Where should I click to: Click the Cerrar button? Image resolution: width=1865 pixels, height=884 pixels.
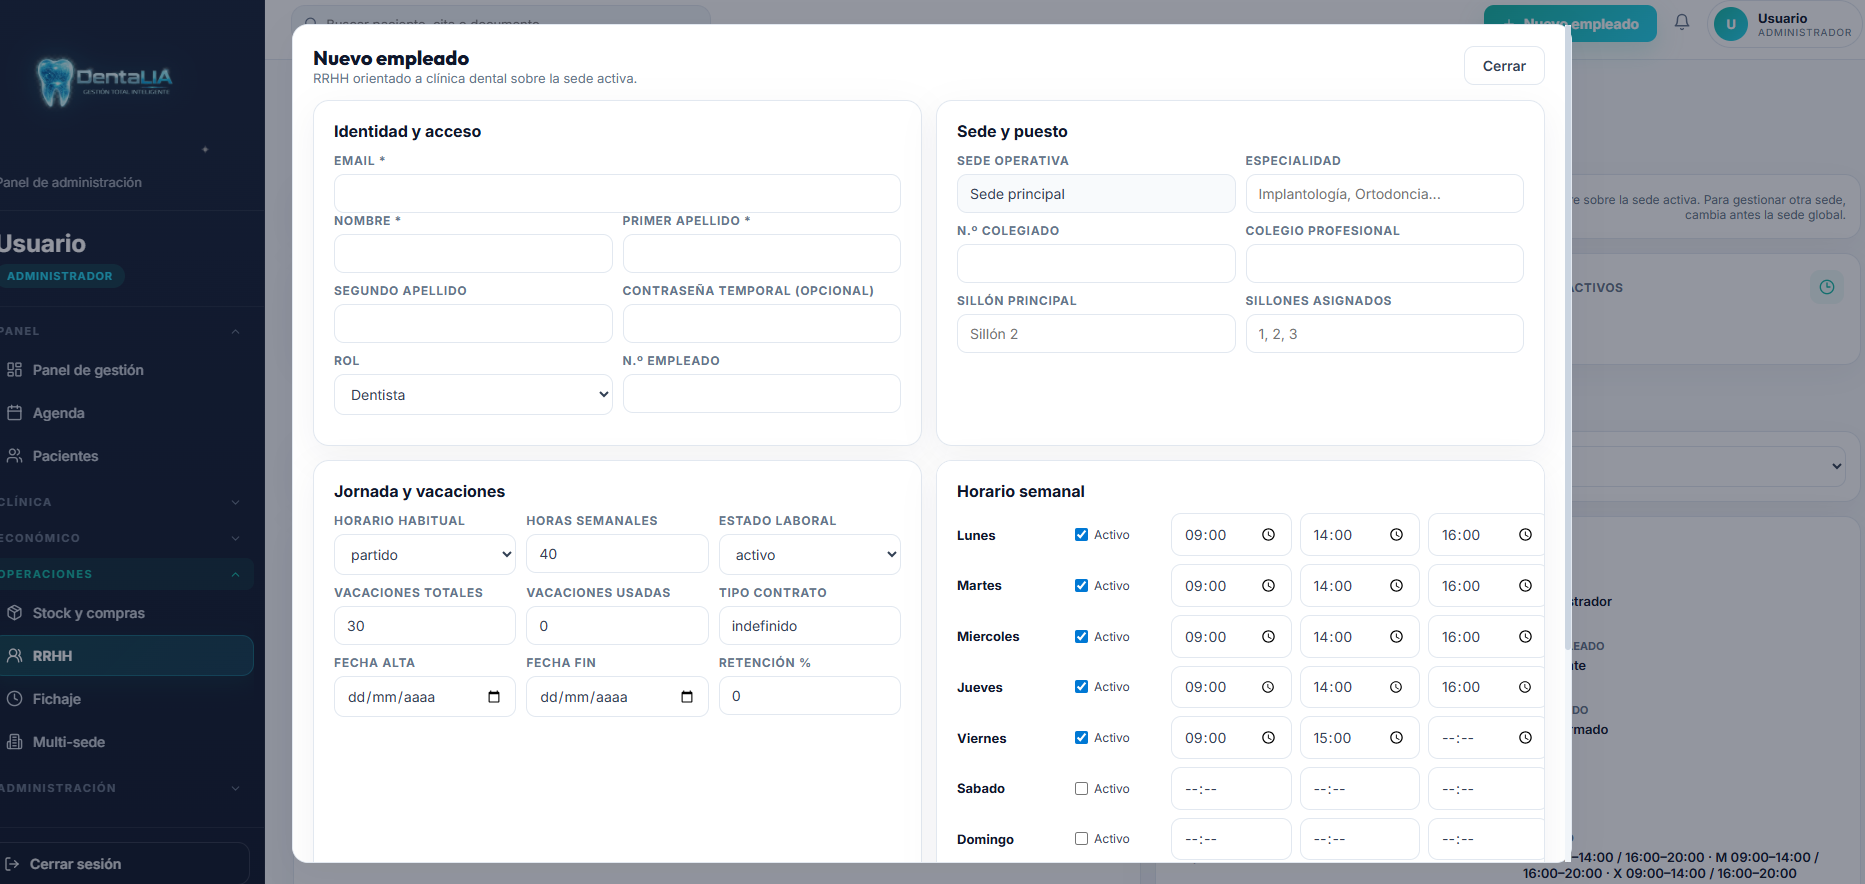pyautogui.click(x=1503, y=66)
